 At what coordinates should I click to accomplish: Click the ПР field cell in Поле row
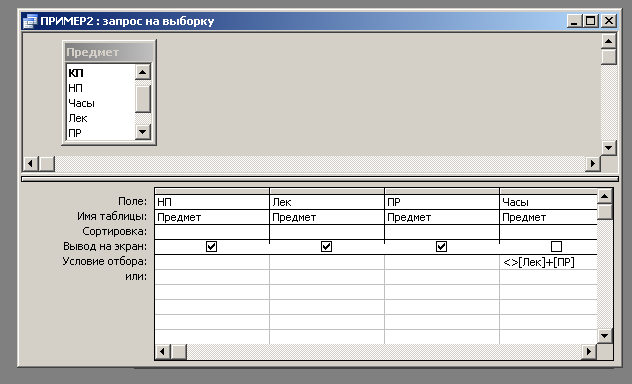(442, 202)
